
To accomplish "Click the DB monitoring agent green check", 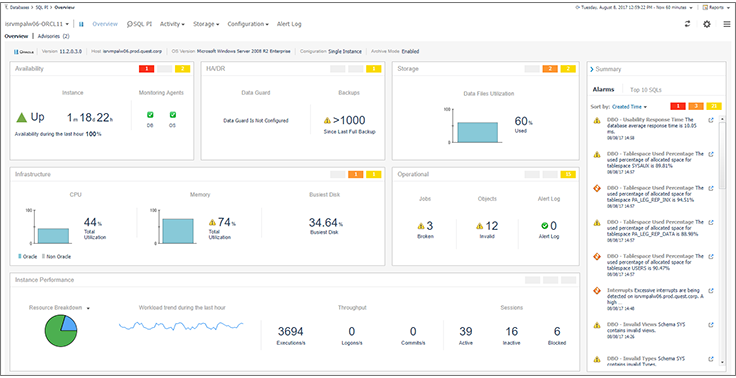I will (150, 115).
